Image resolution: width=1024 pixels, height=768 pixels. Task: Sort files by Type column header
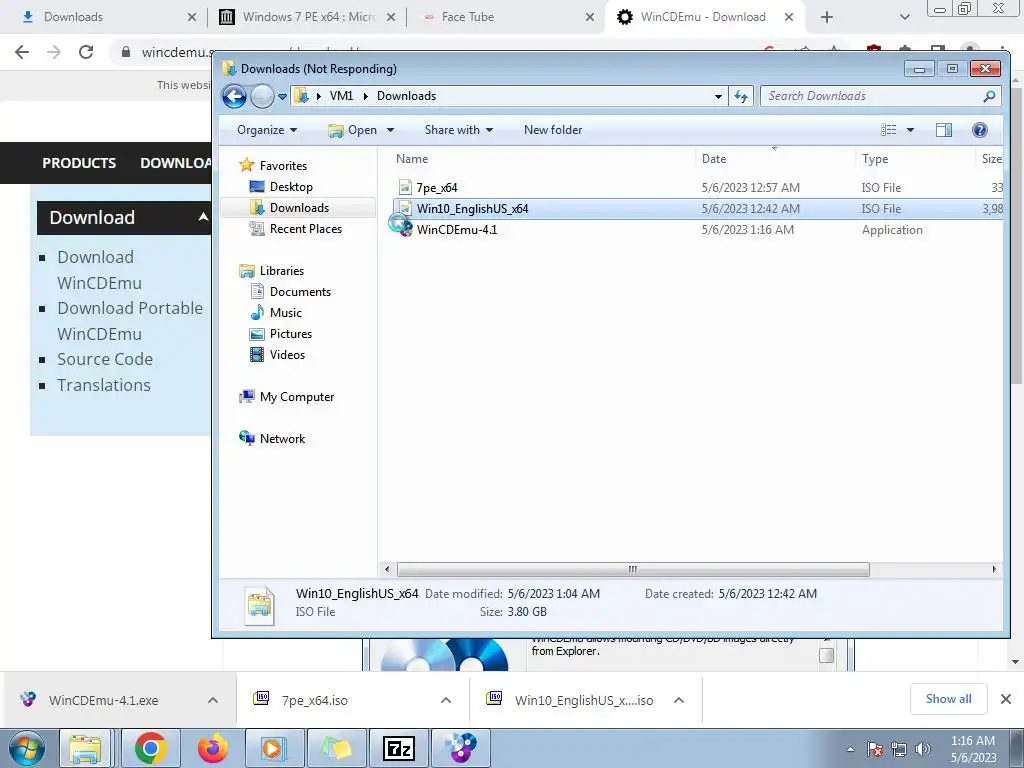coord(874,159)
